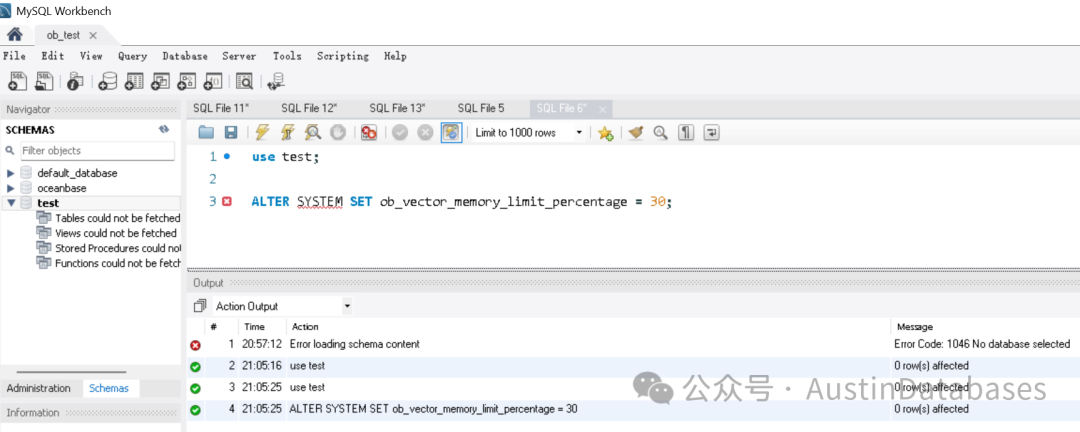Close the SQL File 6 tab

(603, 109)
